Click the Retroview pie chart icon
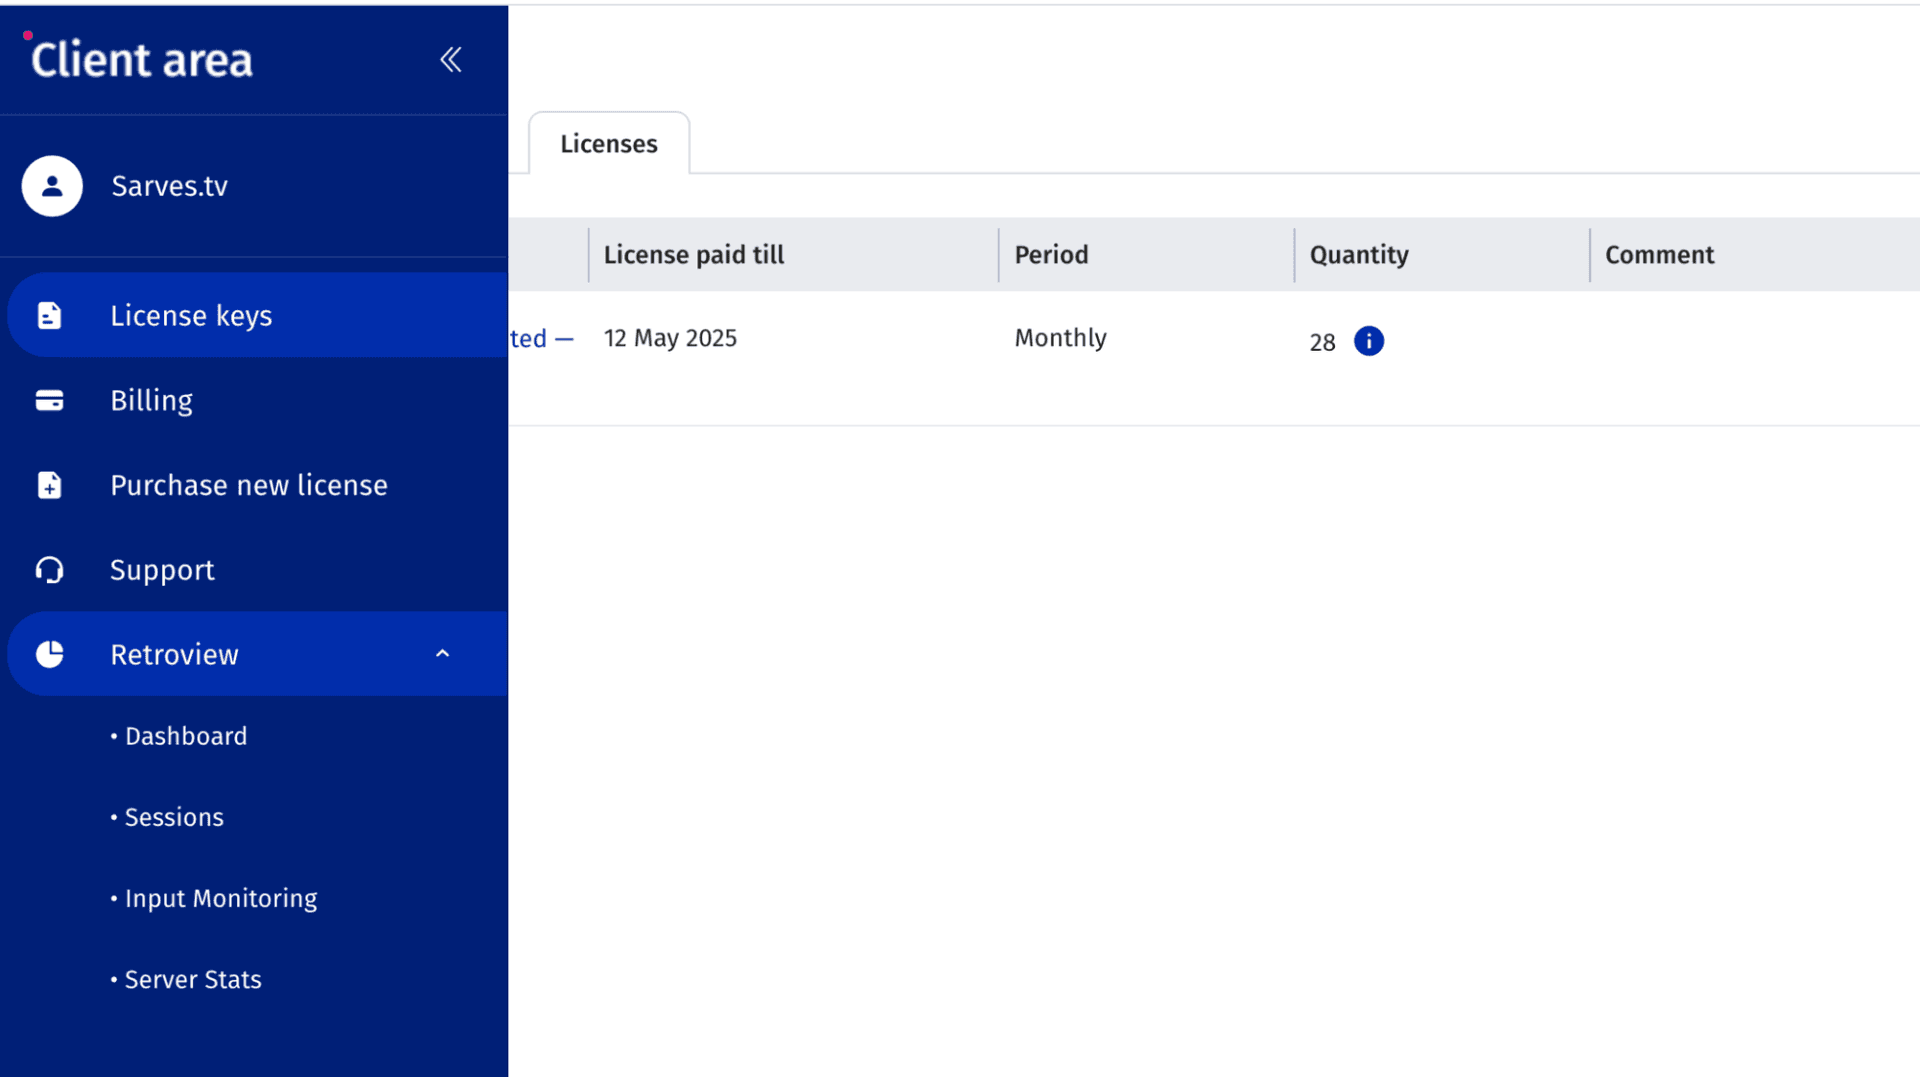Viewport: 1920px width, 1077px height. [x=49, y=655]
